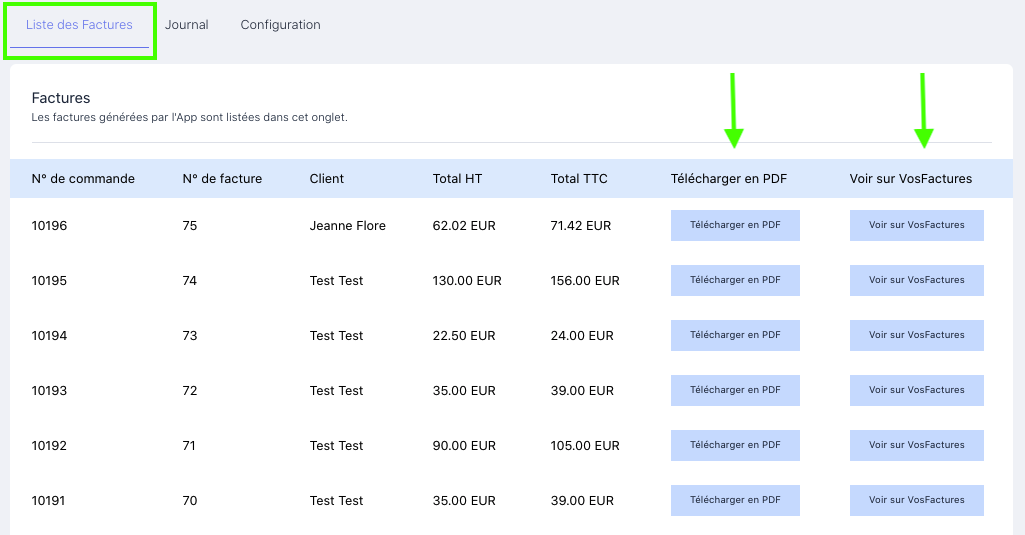The height and width of the screenshot is (535, 1025).
Task: Click the 105.00 EUR Total TTC value
Action: coord(585,445)
